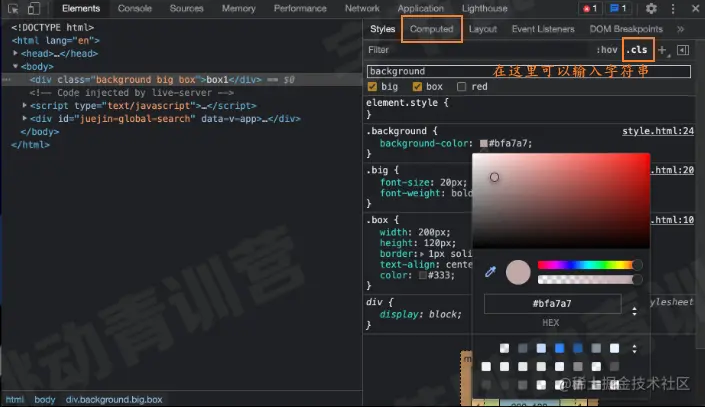
Task: Open the Network tab
Action: coord(362,9)
